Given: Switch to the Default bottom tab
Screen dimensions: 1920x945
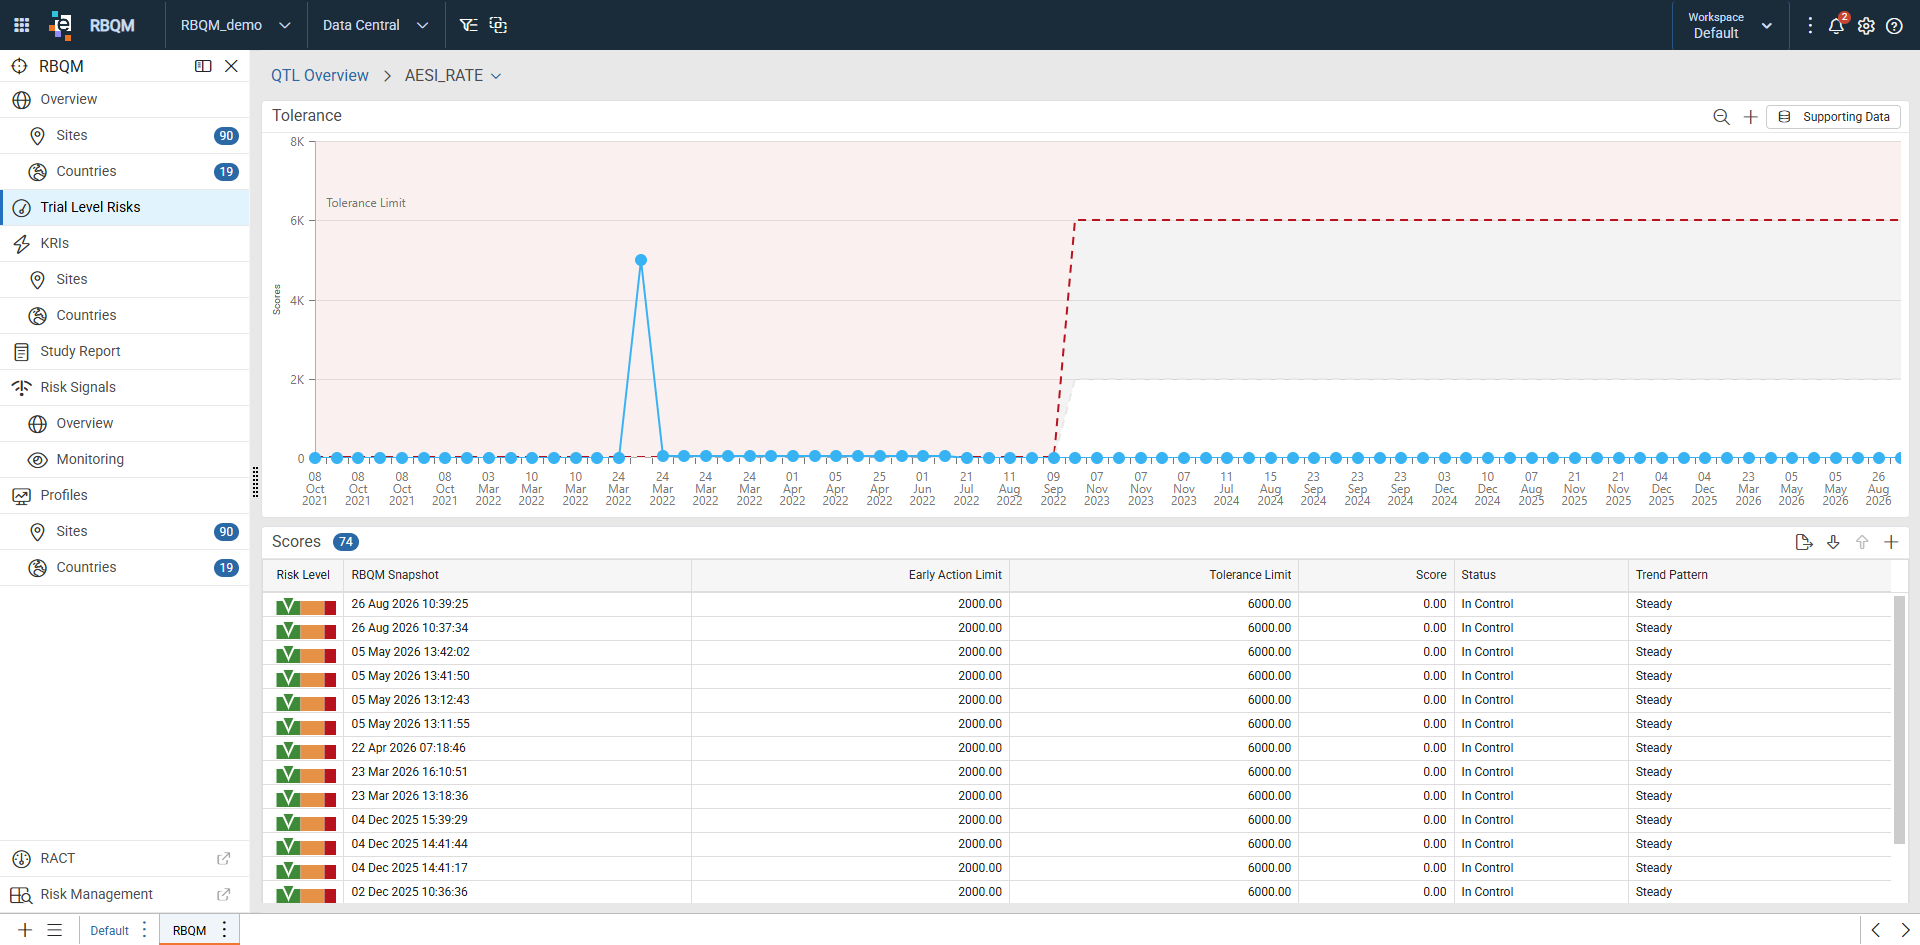Looking at the screenshot, I should (x=109, y=931).
